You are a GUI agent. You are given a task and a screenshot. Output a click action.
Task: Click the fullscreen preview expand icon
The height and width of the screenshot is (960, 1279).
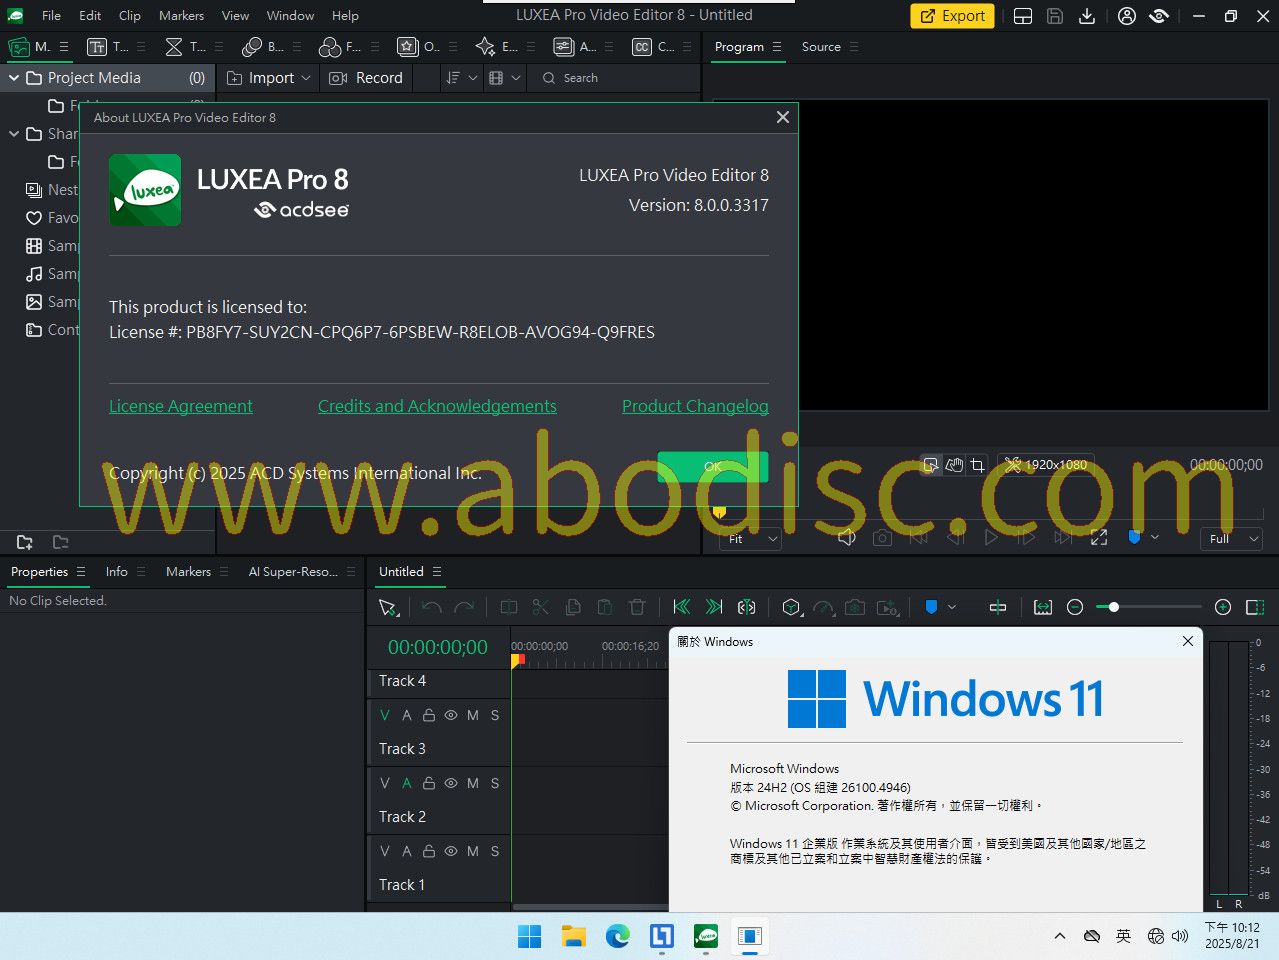pos(1099,538)
